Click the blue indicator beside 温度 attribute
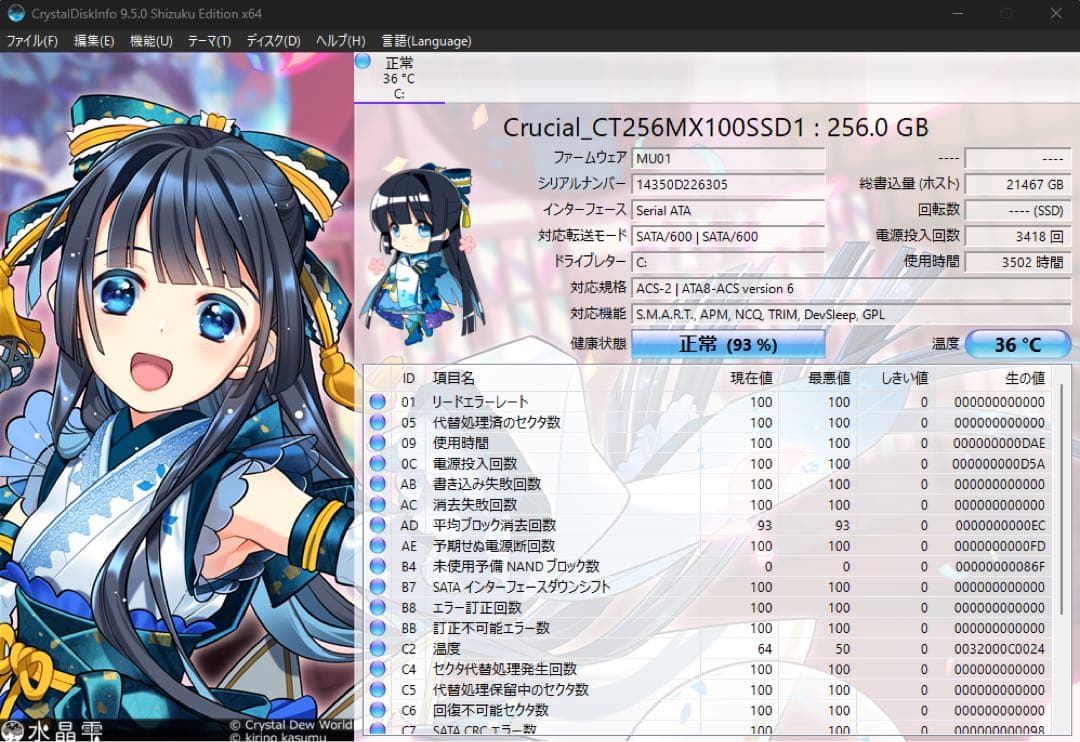The width and height of the screenshot is (1080, 742). pyautogui.click(x=377, y=649)
